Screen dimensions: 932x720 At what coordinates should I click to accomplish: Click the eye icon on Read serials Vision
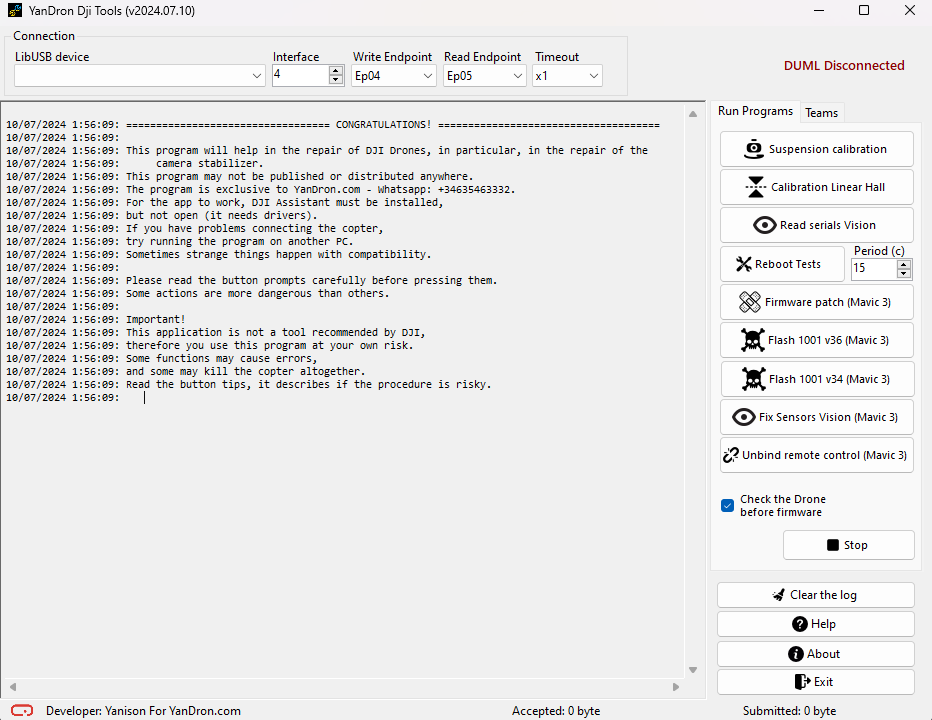[765, 225]
